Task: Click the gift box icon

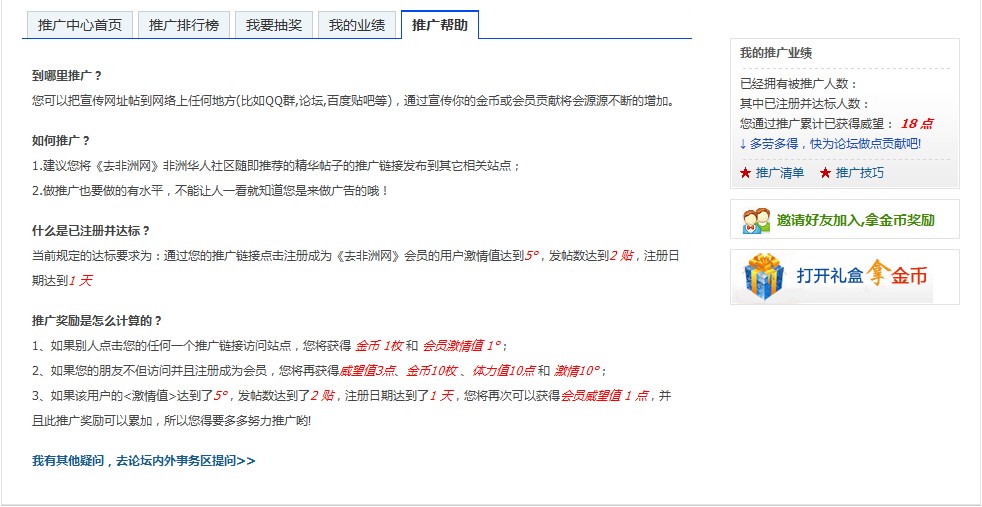Action: tap(764, 277)
